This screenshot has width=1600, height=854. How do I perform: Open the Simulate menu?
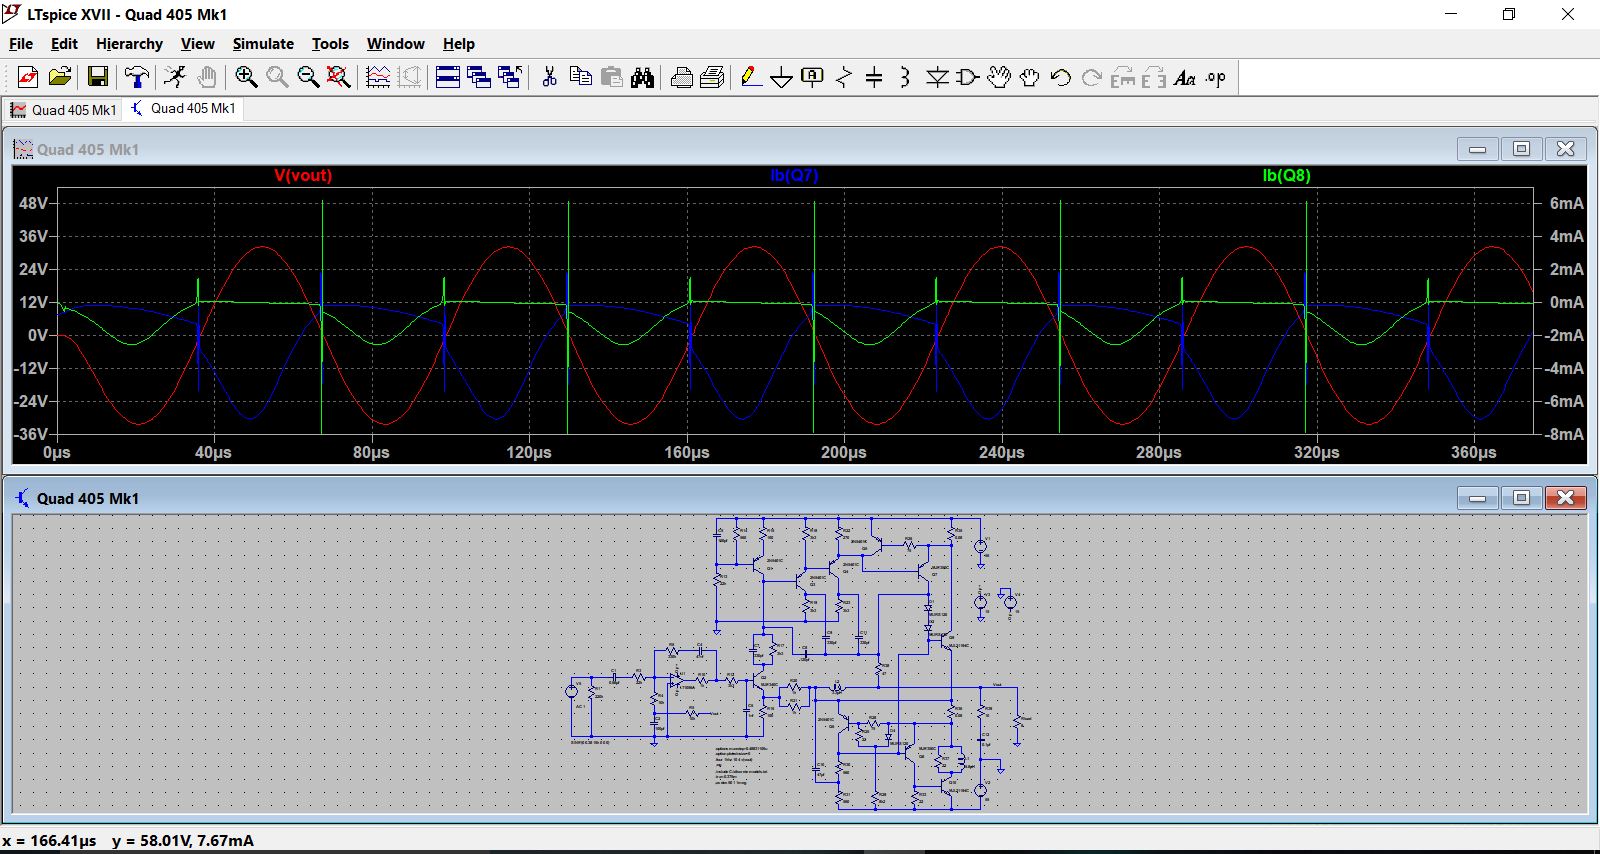(x=263, y=44)
